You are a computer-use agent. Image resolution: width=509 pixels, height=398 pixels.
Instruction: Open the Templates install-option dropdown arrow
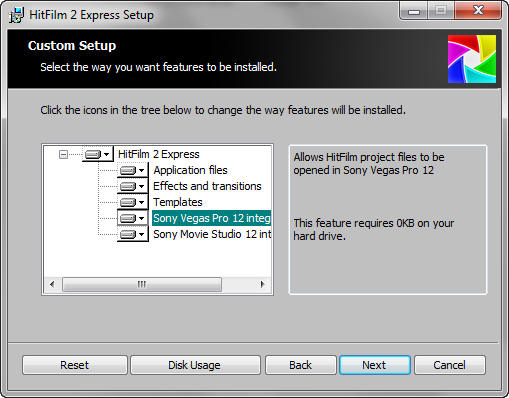click(x=142, y=202)
